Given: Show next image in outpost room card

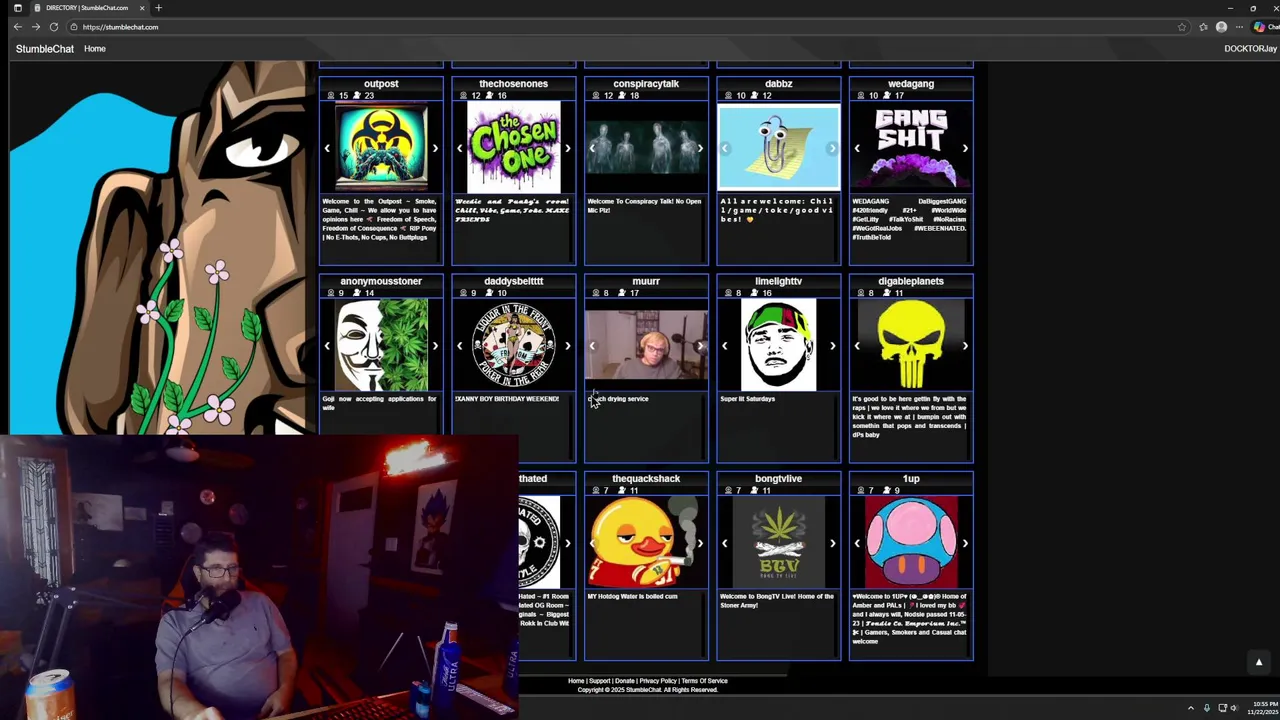Looking at the screenshot, I should [x=435, y=148].
